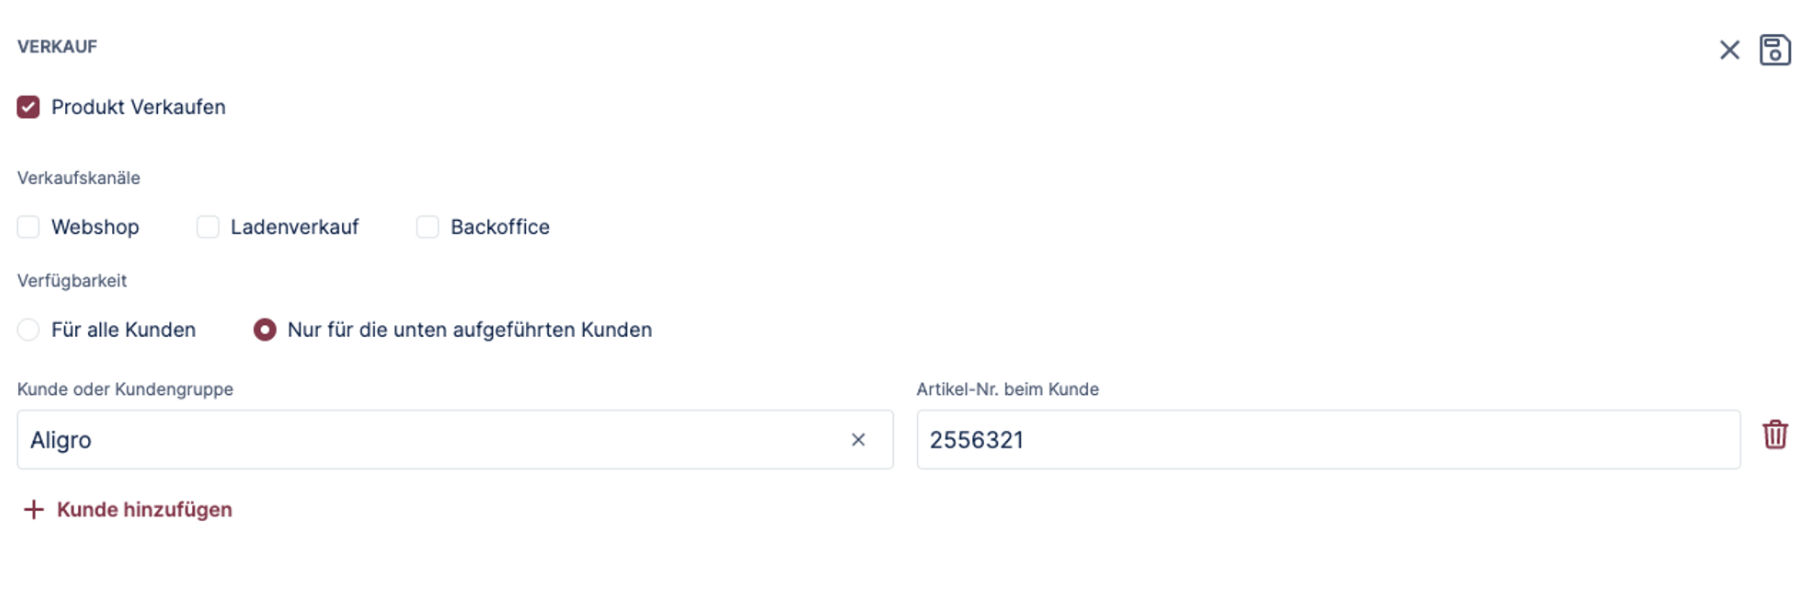Viewport: 1814px width, 606px height.
Task: Click the Produkt Verkaufen label text
Action: (138, 107)
